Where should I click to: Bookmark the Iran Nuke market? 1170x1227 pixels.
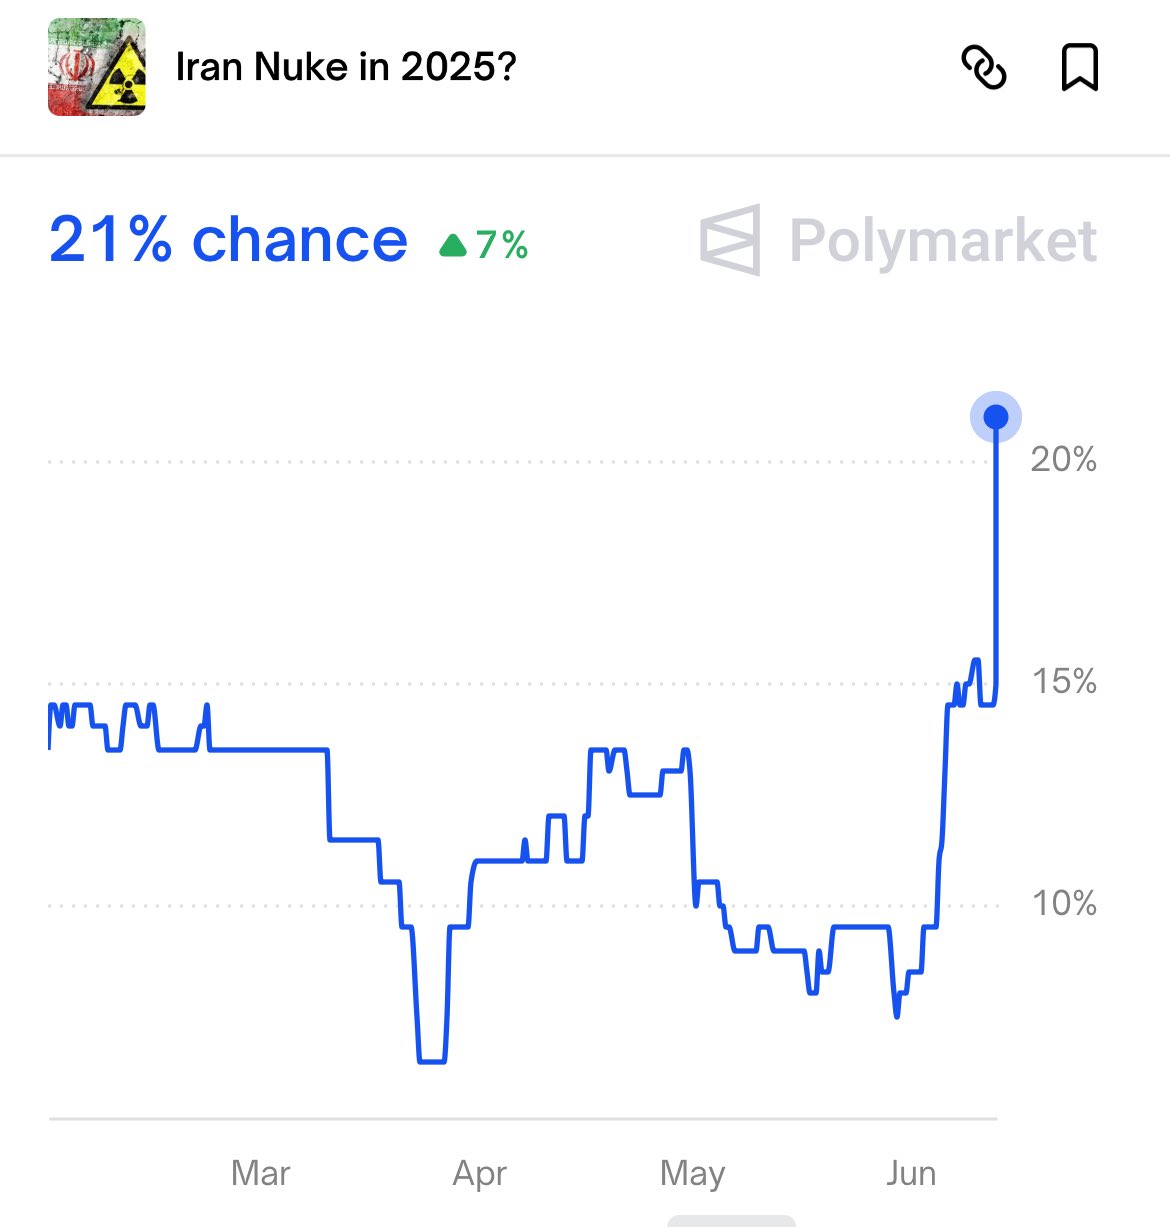1079,68
